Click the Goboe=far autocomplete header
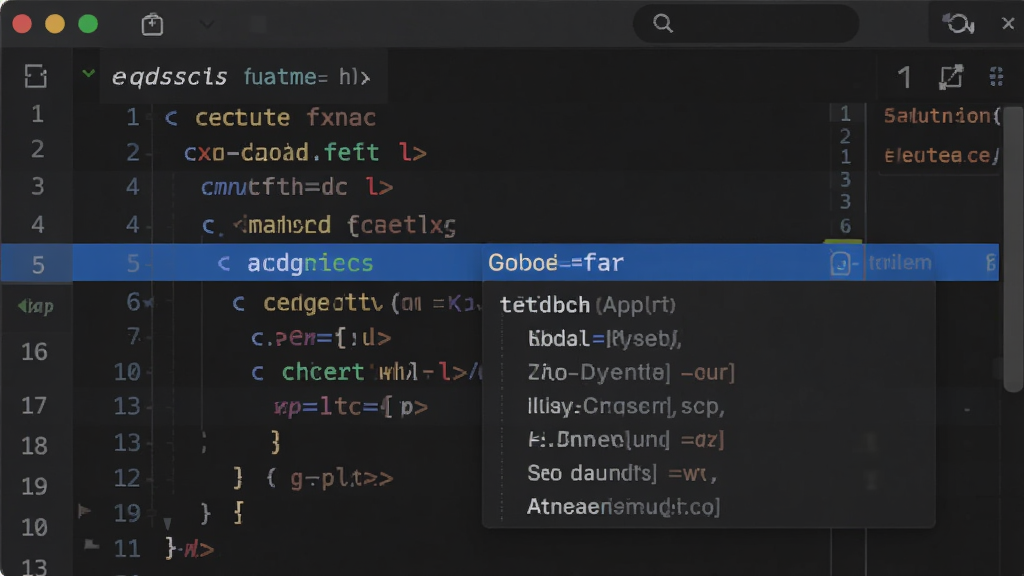 [556, 263]
